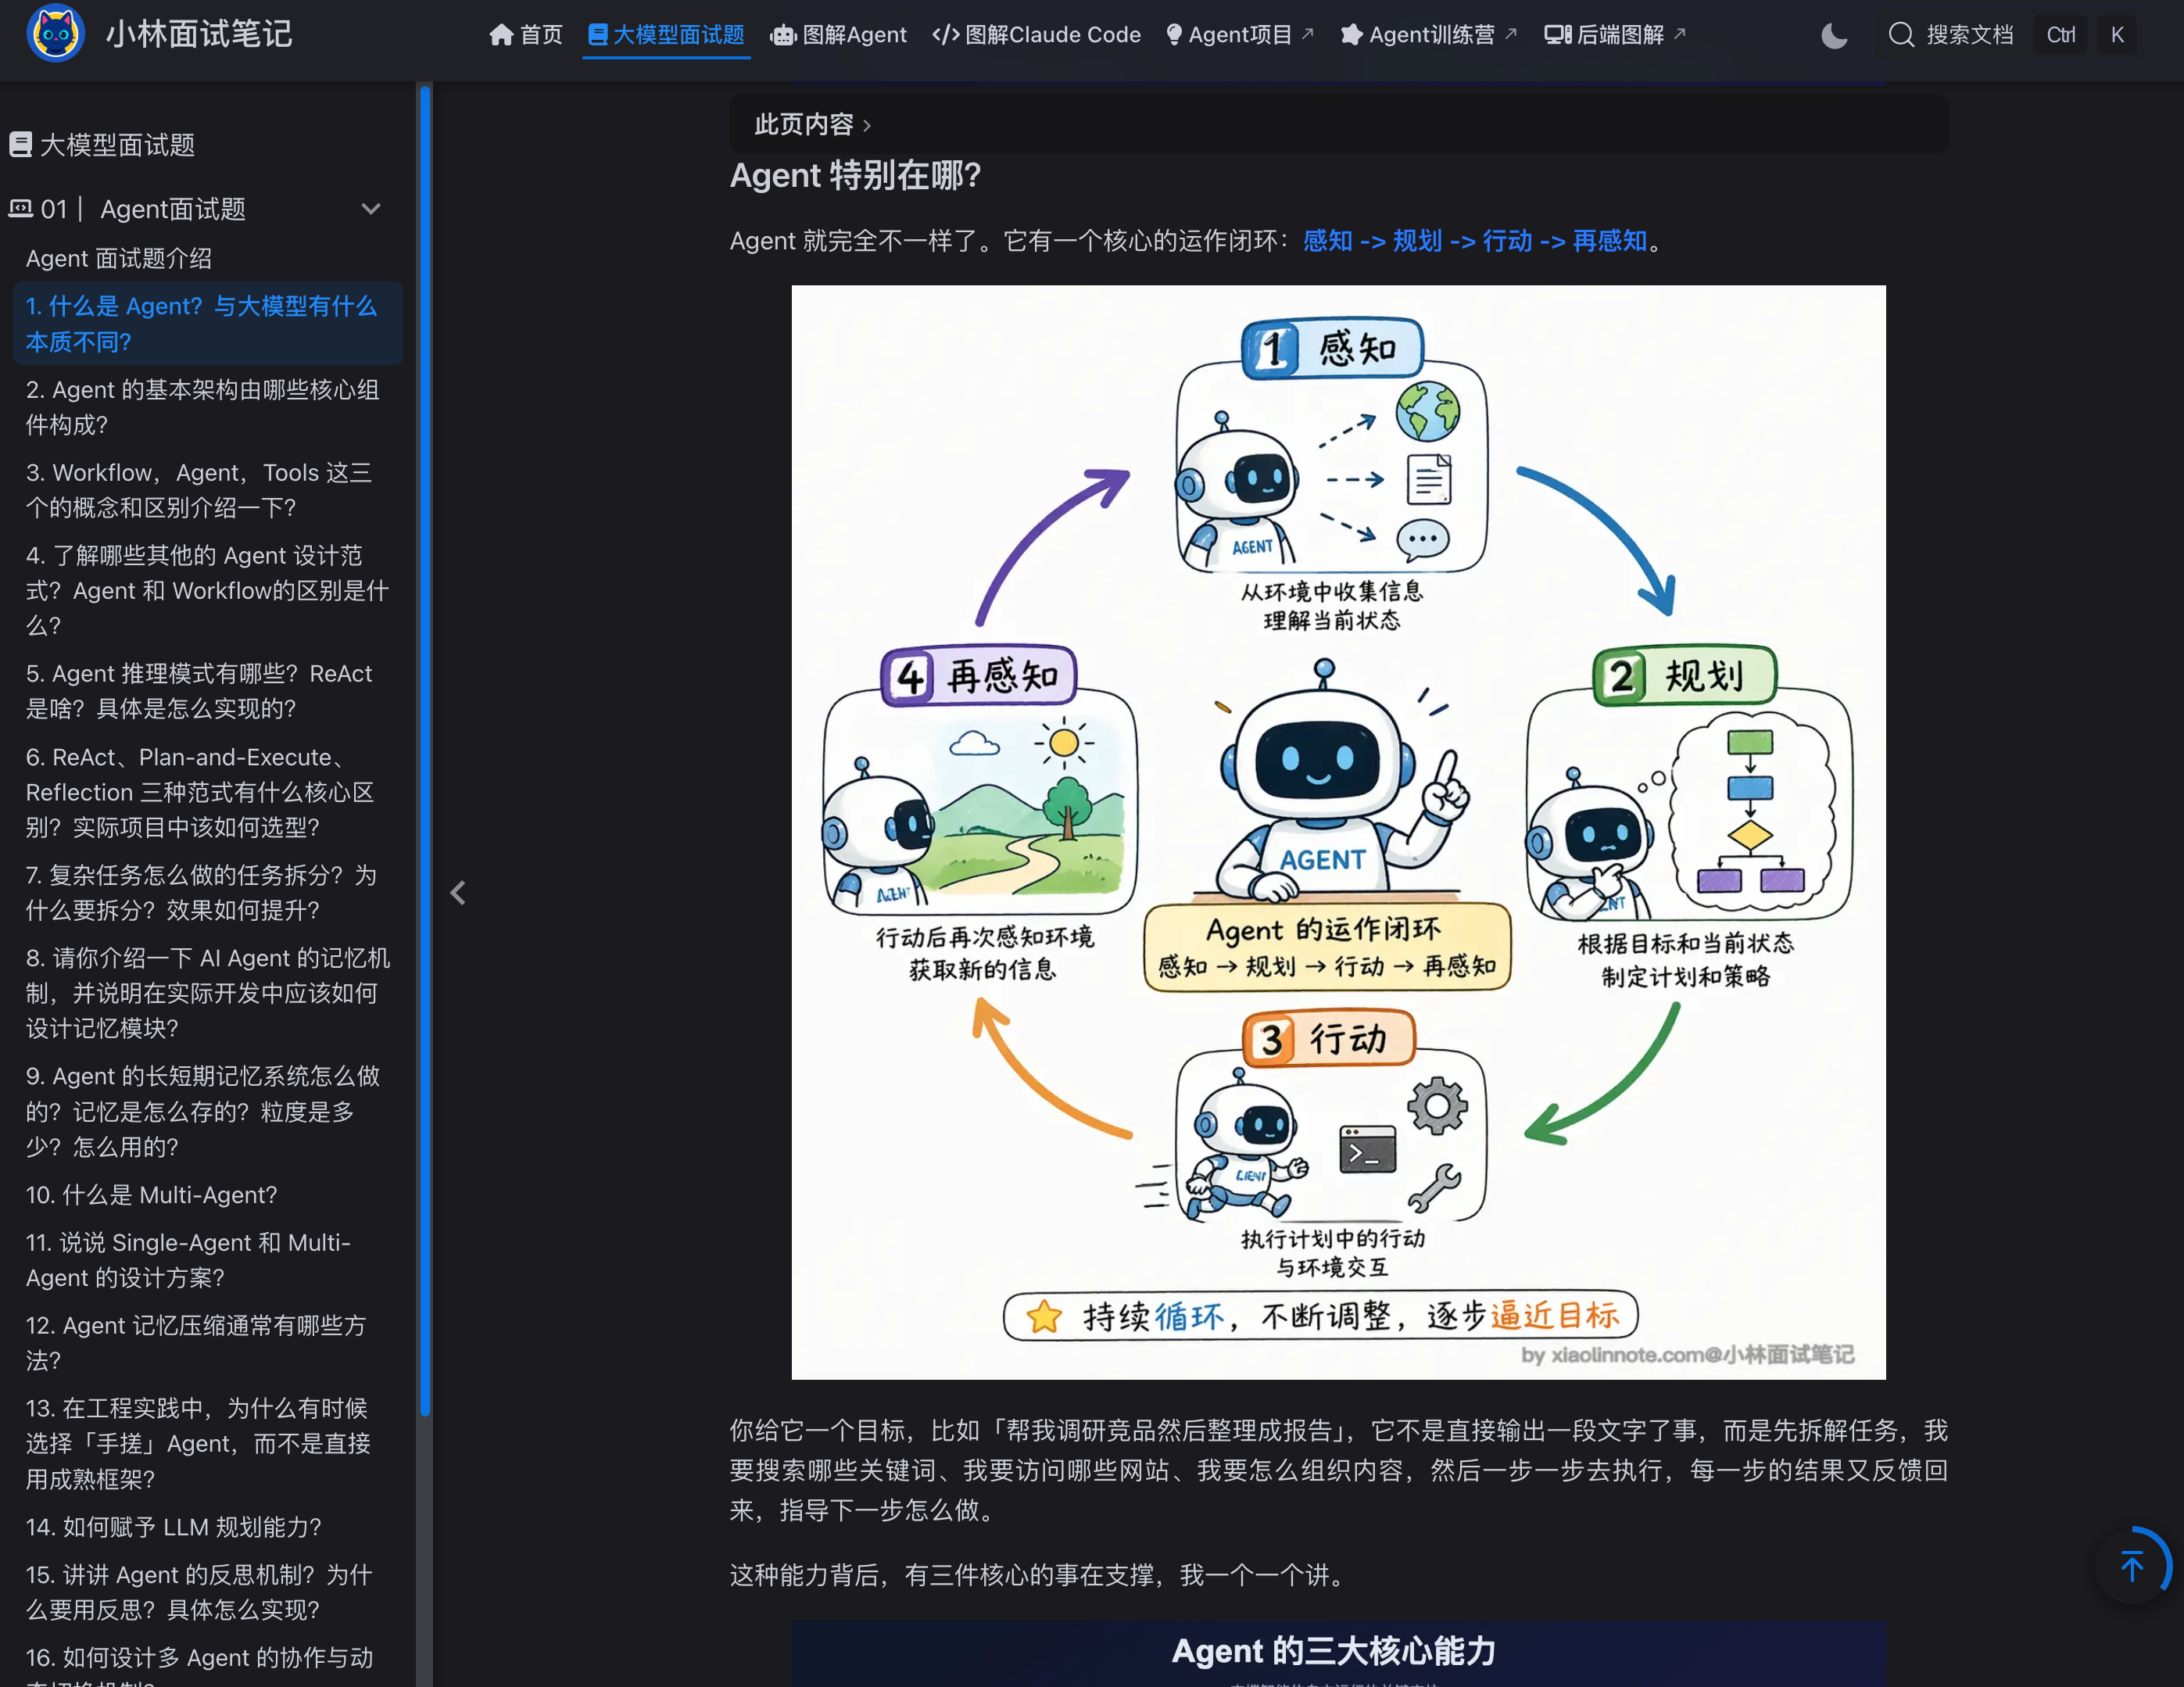This screenshot has height=1687, width=2184.
Task: Open question 15 Agent 的反思机制
Action: click(208, 1591)
